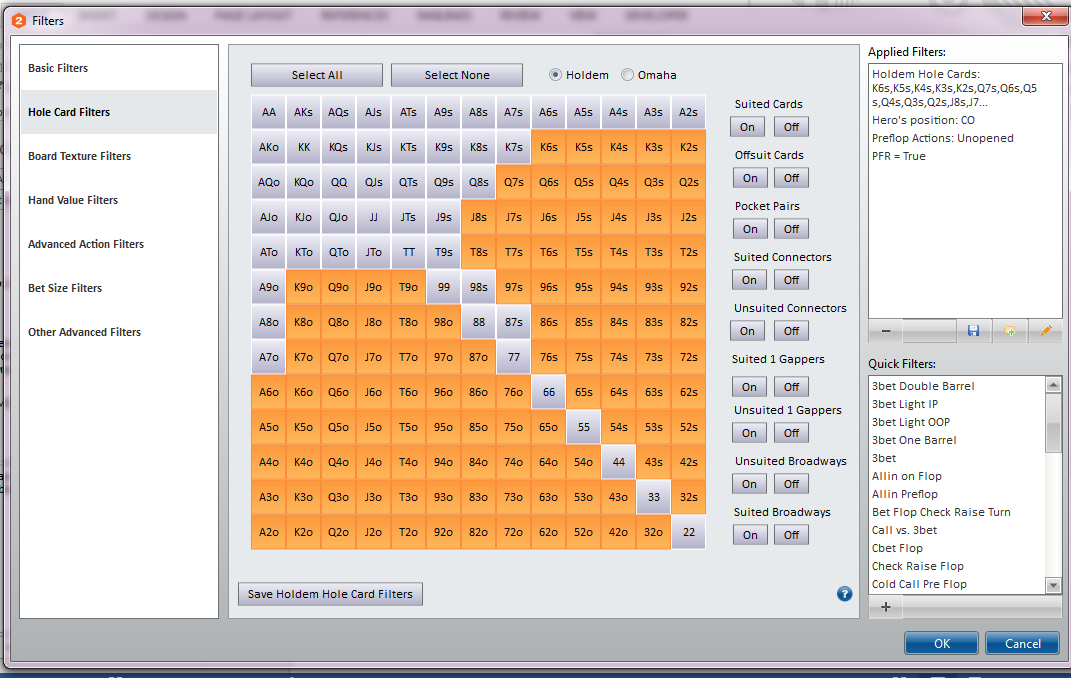The width and height of the screenshot is (1071, 678).
Task: Click the minus remove-filter icon
Action: click(886, 330)
